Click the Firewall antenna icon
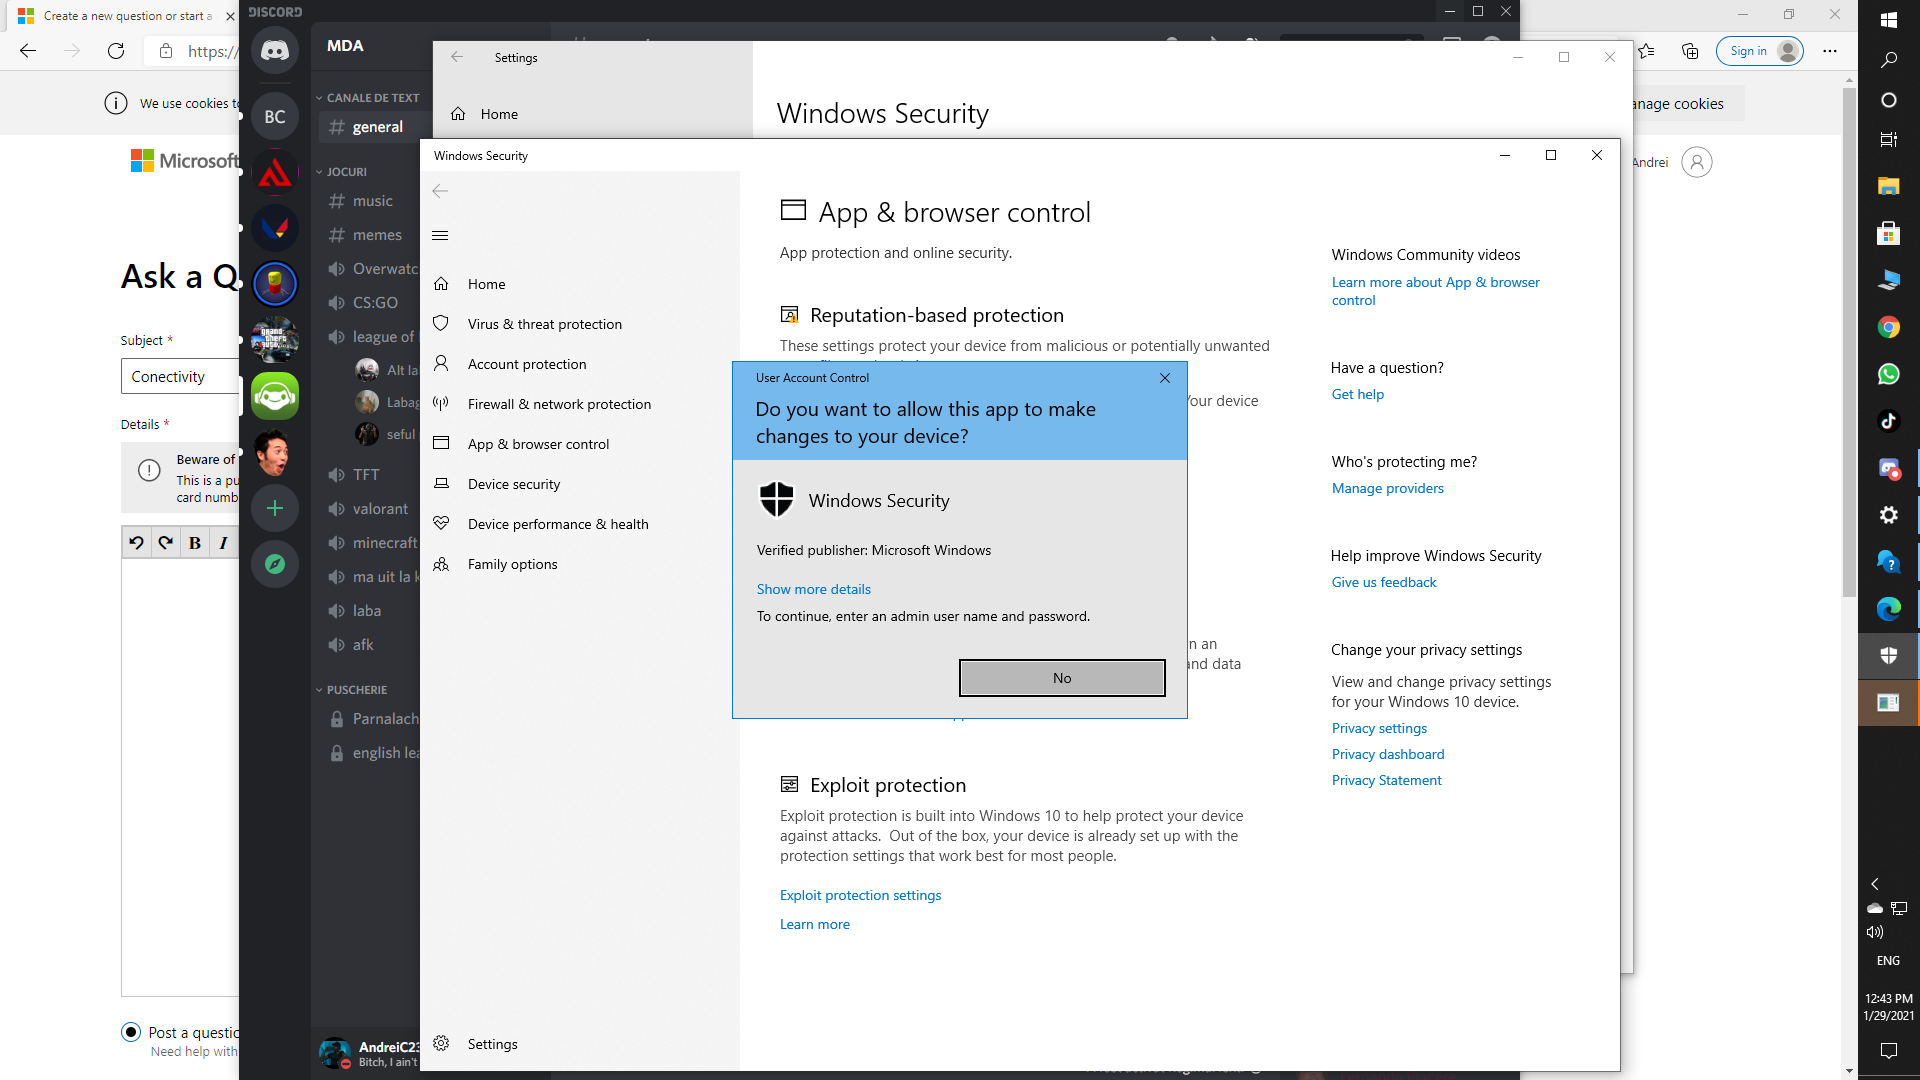This screenshot has height=1080, width=1920. tap(441, 403)
